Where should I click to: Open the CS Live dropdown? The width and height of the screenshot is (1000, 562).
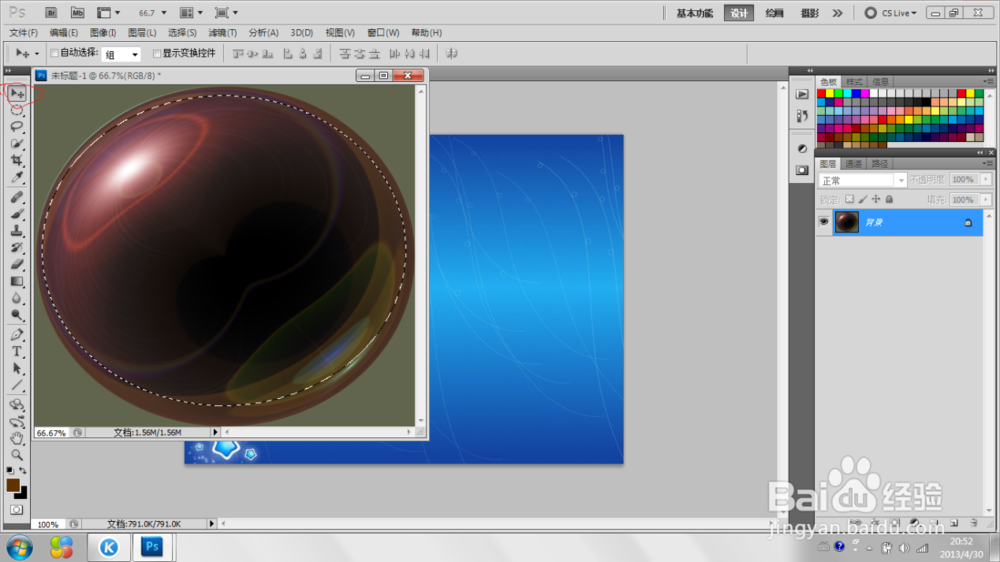(x=891, y=13)
